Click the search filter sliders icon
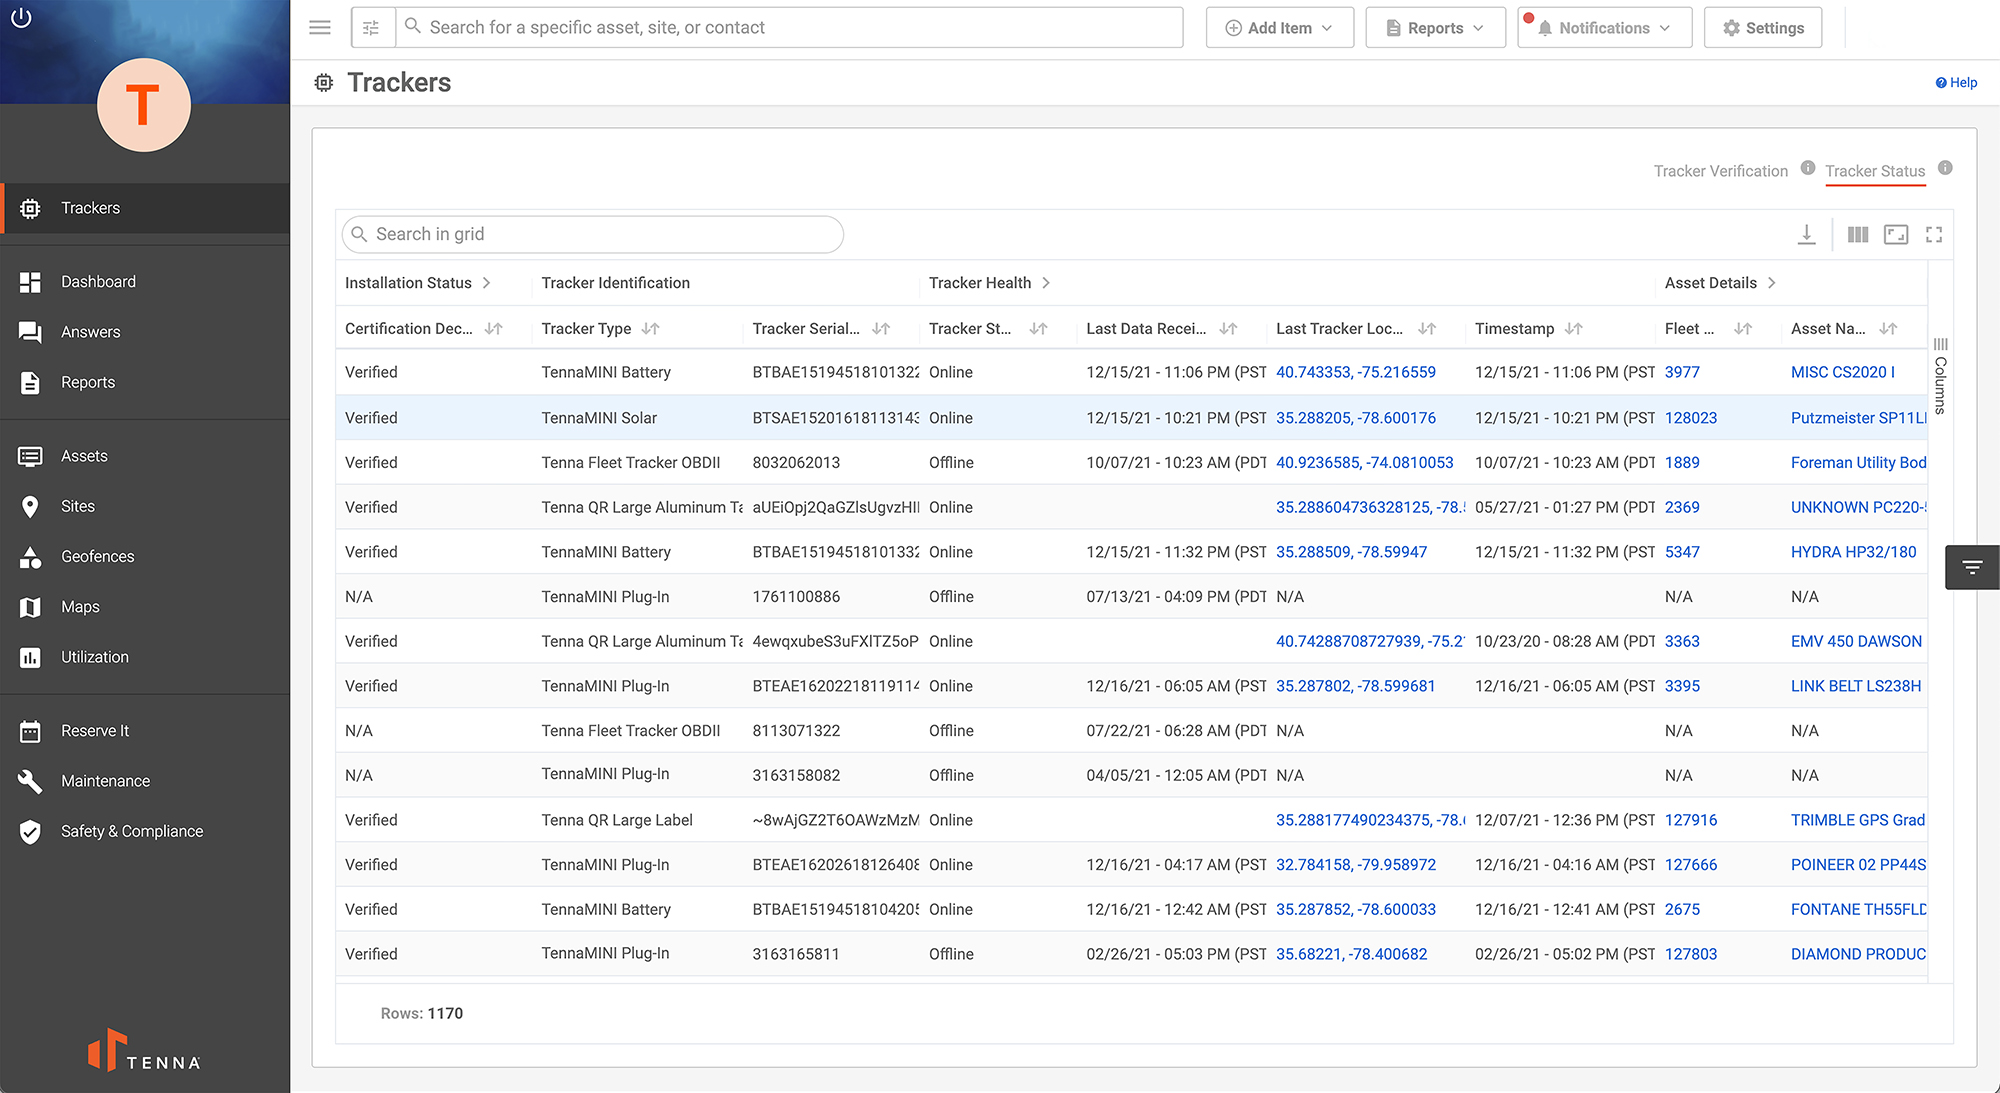The height and width of the screenshot is (1093, 2000). click(x=371, y=28)
